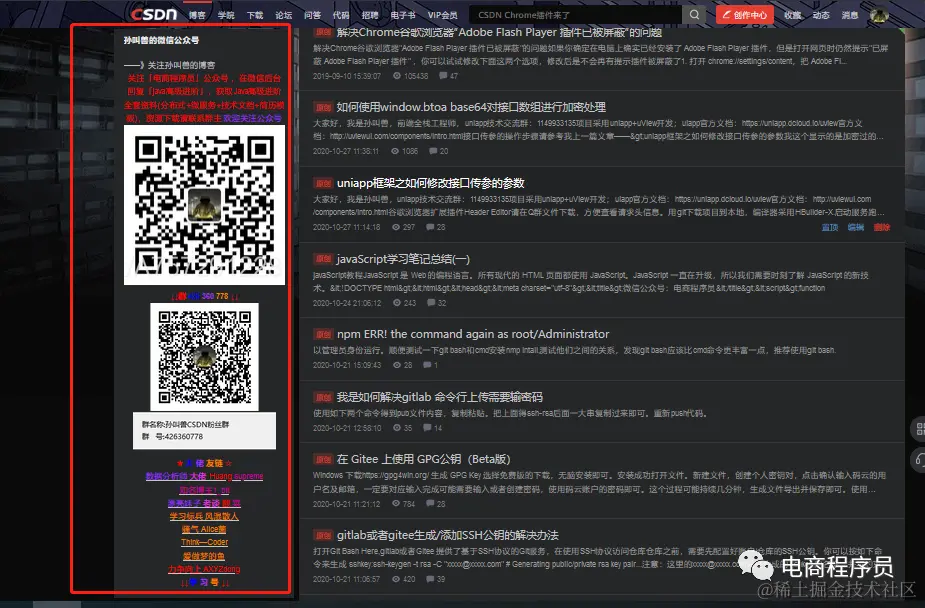
Task: Click the comment icon beside 47
Action: click(x=443, y=76)
